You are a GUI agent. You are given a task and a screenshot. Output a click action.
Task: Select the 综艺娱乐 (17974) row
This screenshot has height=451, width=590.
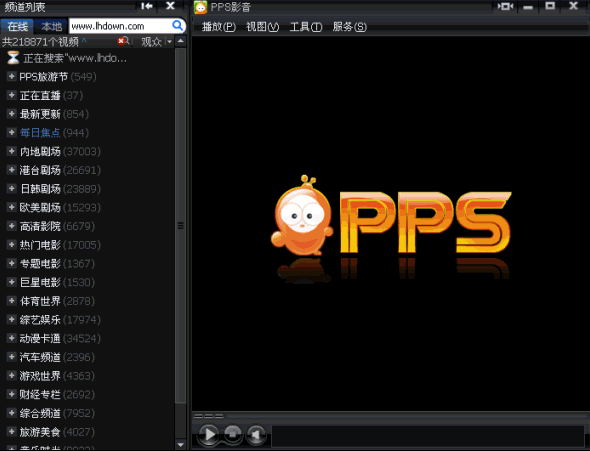point(88,320)
